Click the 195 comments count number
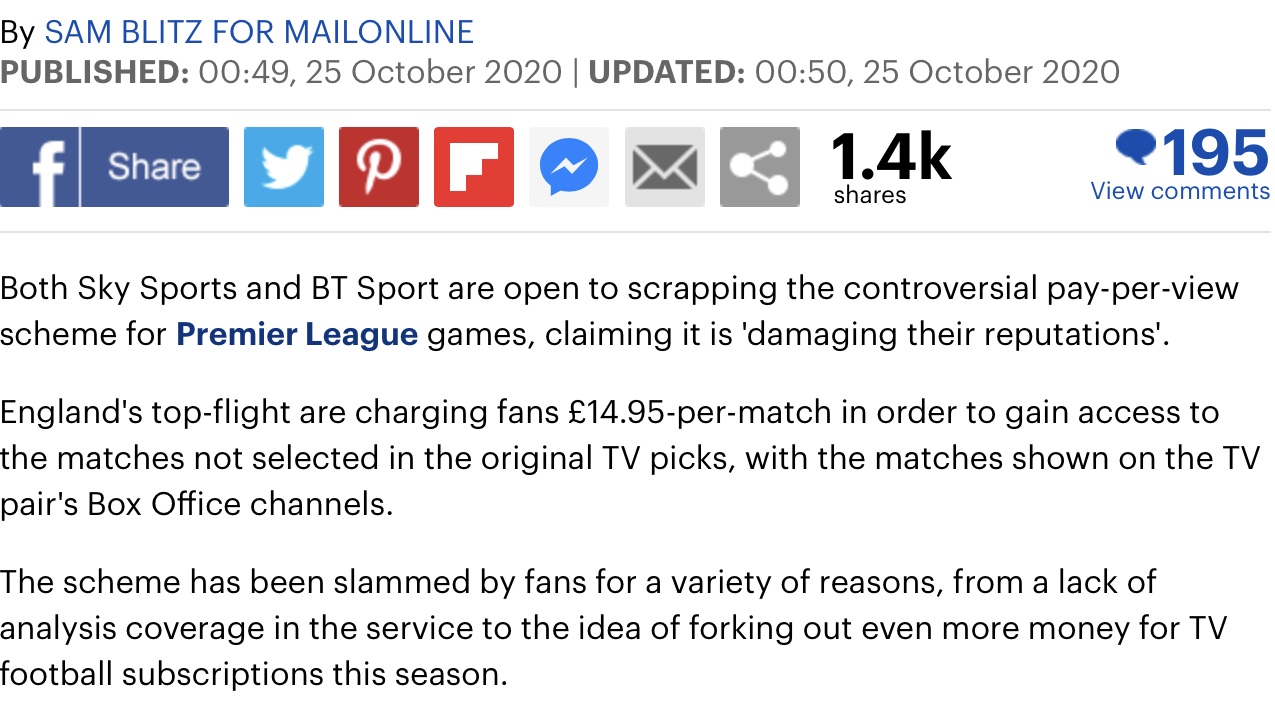 tap(1214, 153)
